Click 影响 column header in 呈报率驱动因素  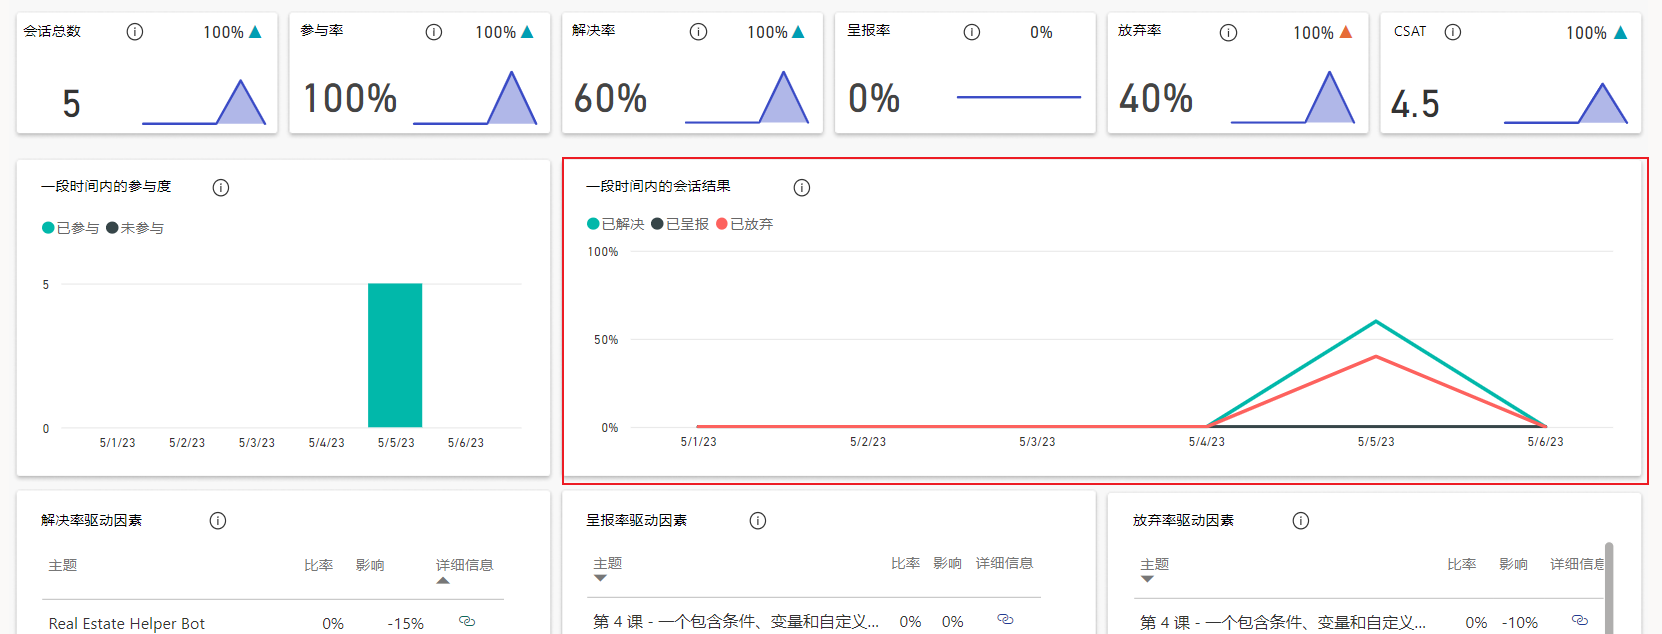coord(947,563)
